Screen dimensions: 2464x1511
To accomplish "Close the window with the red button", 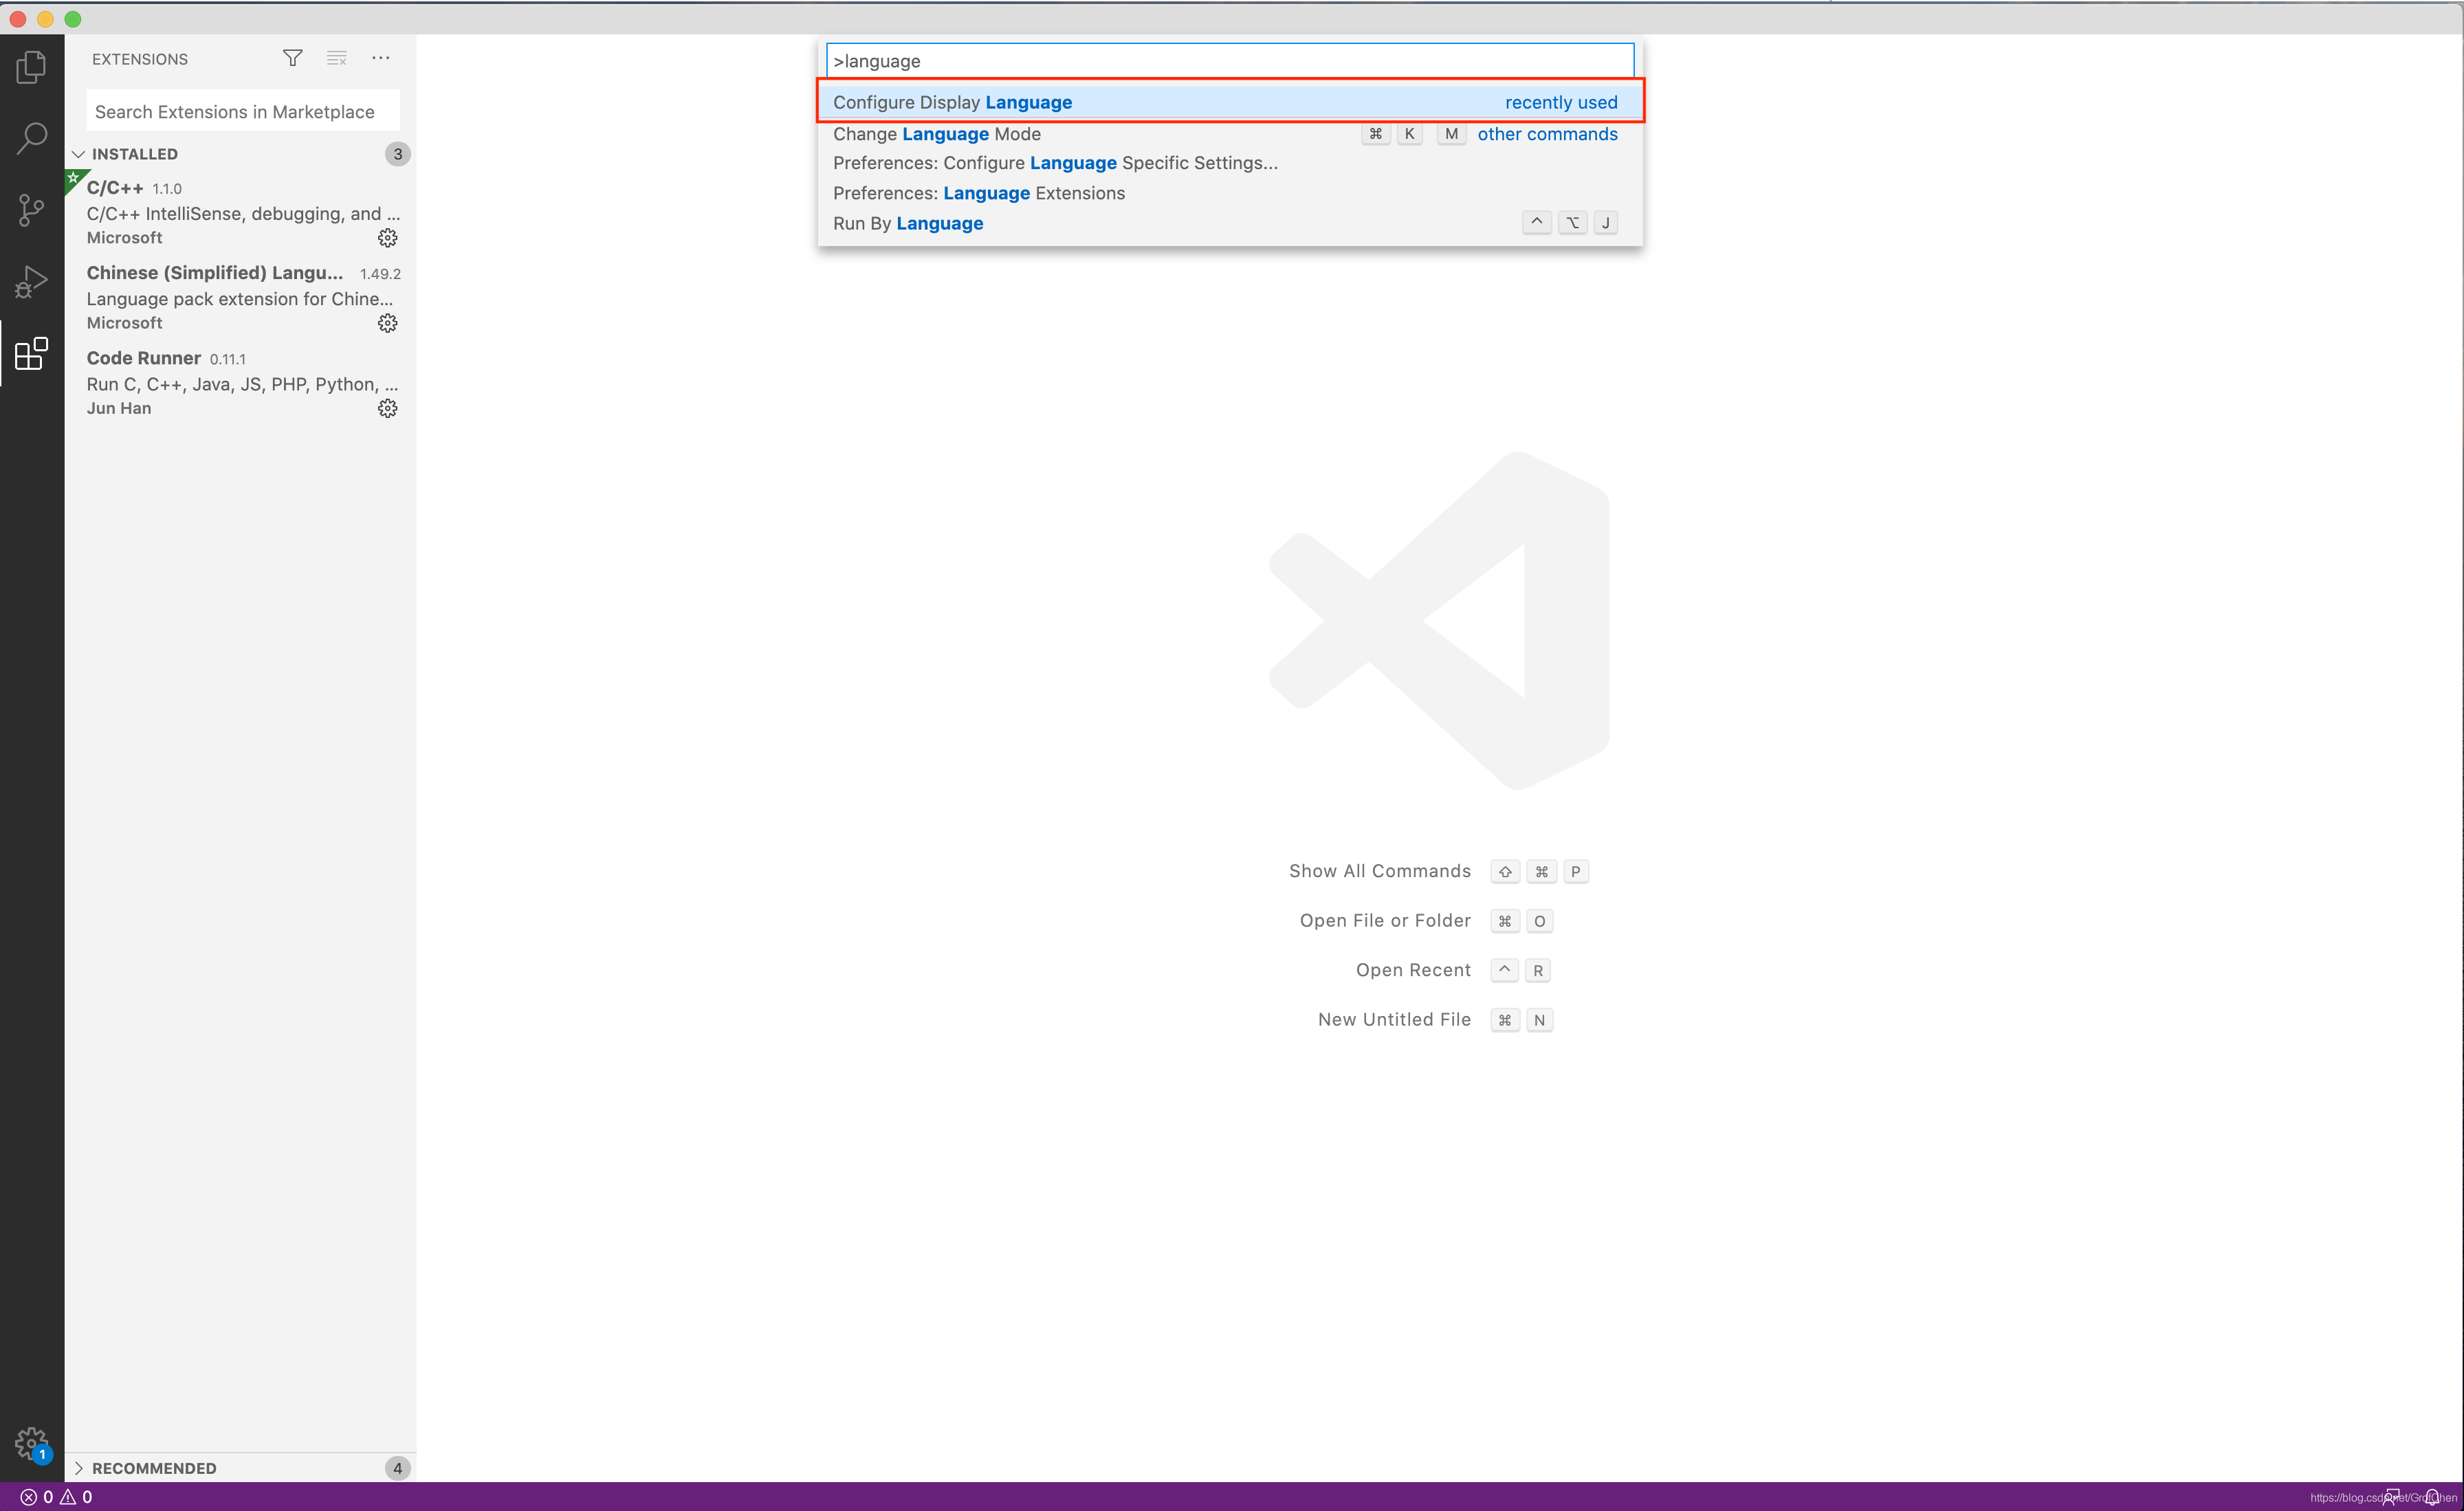I will pos(18,19).
